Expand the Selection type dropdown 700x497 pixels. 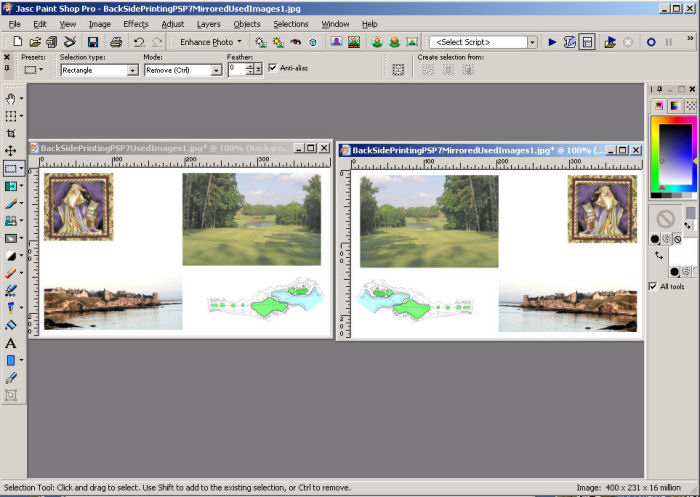tap(132, 71)
